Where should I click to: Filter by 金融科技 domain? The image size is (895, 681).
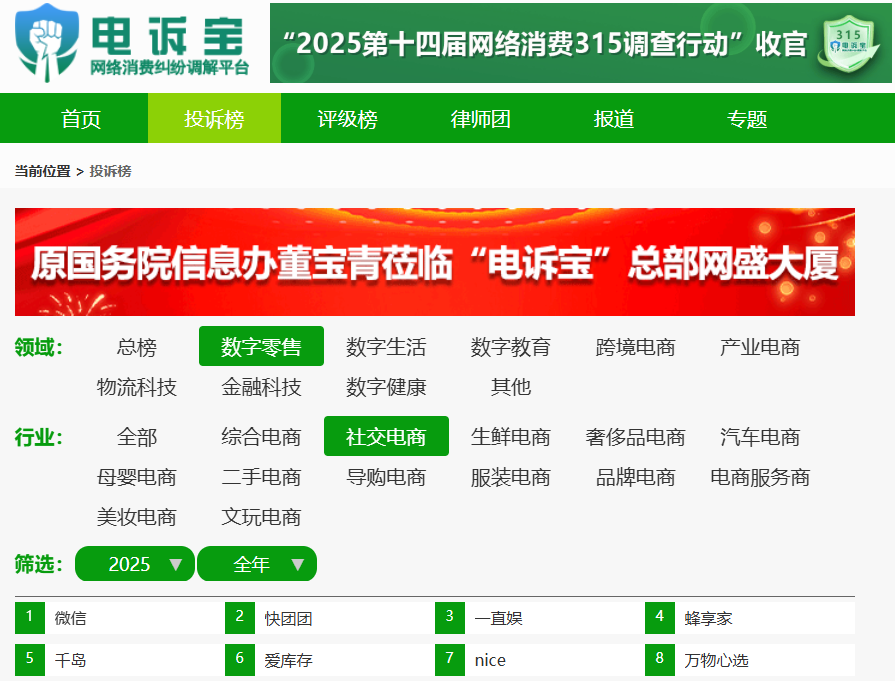click(261, 387)
